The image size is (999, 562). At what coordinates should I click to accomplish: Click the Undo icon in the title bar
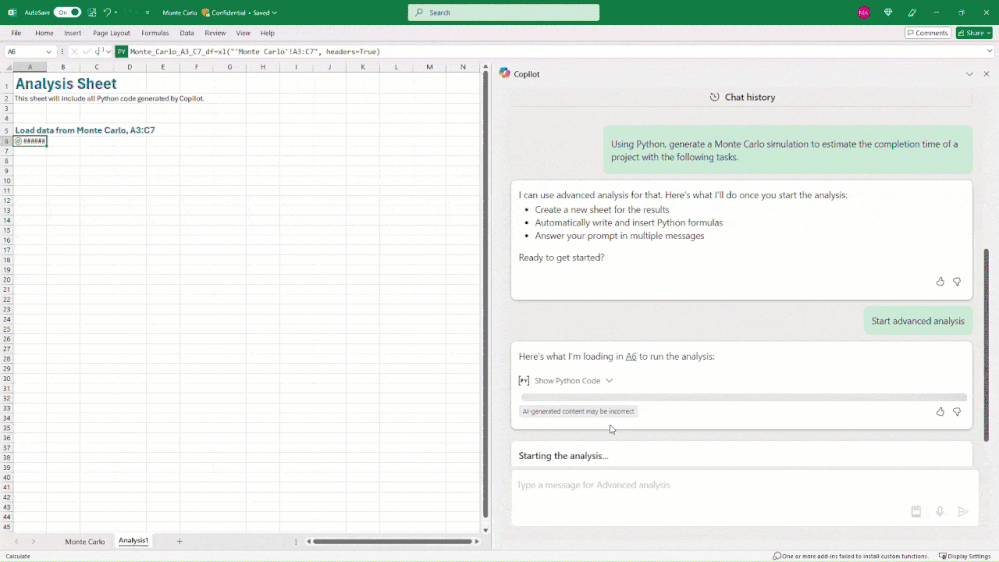107,12
